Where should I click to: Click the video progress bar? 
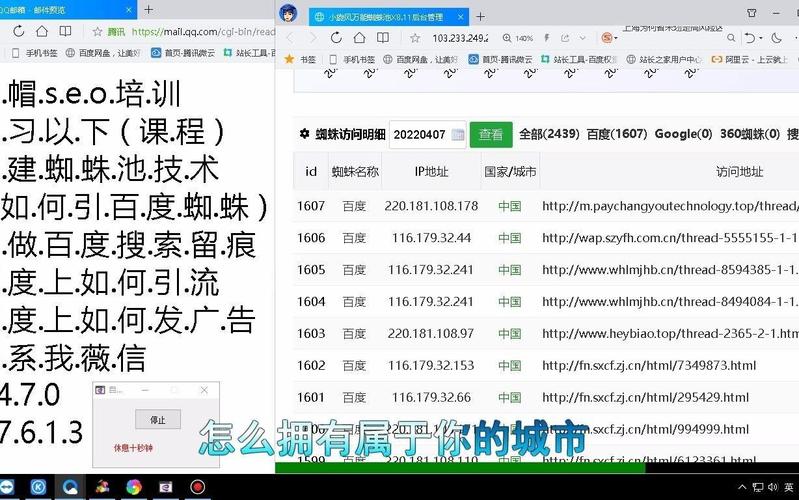pos(537,467)
